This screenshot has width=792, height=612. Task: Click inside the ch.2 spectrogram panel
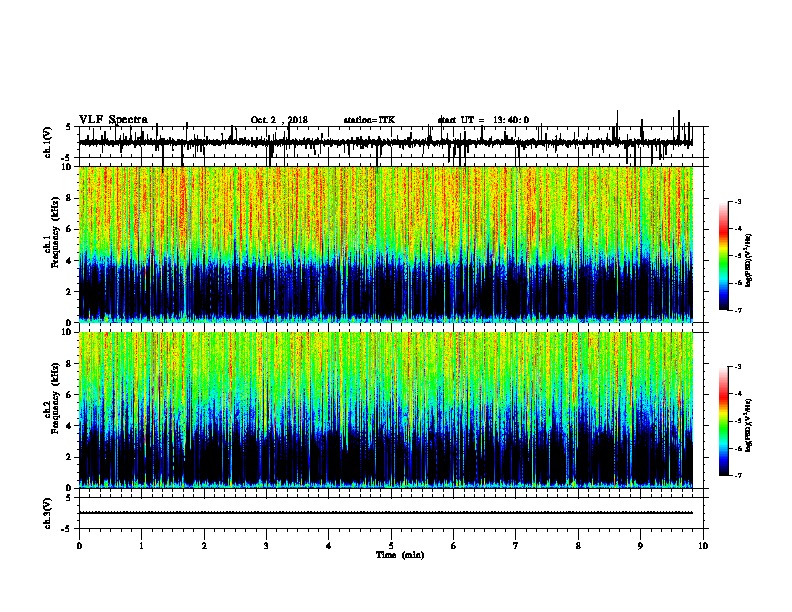385,410
